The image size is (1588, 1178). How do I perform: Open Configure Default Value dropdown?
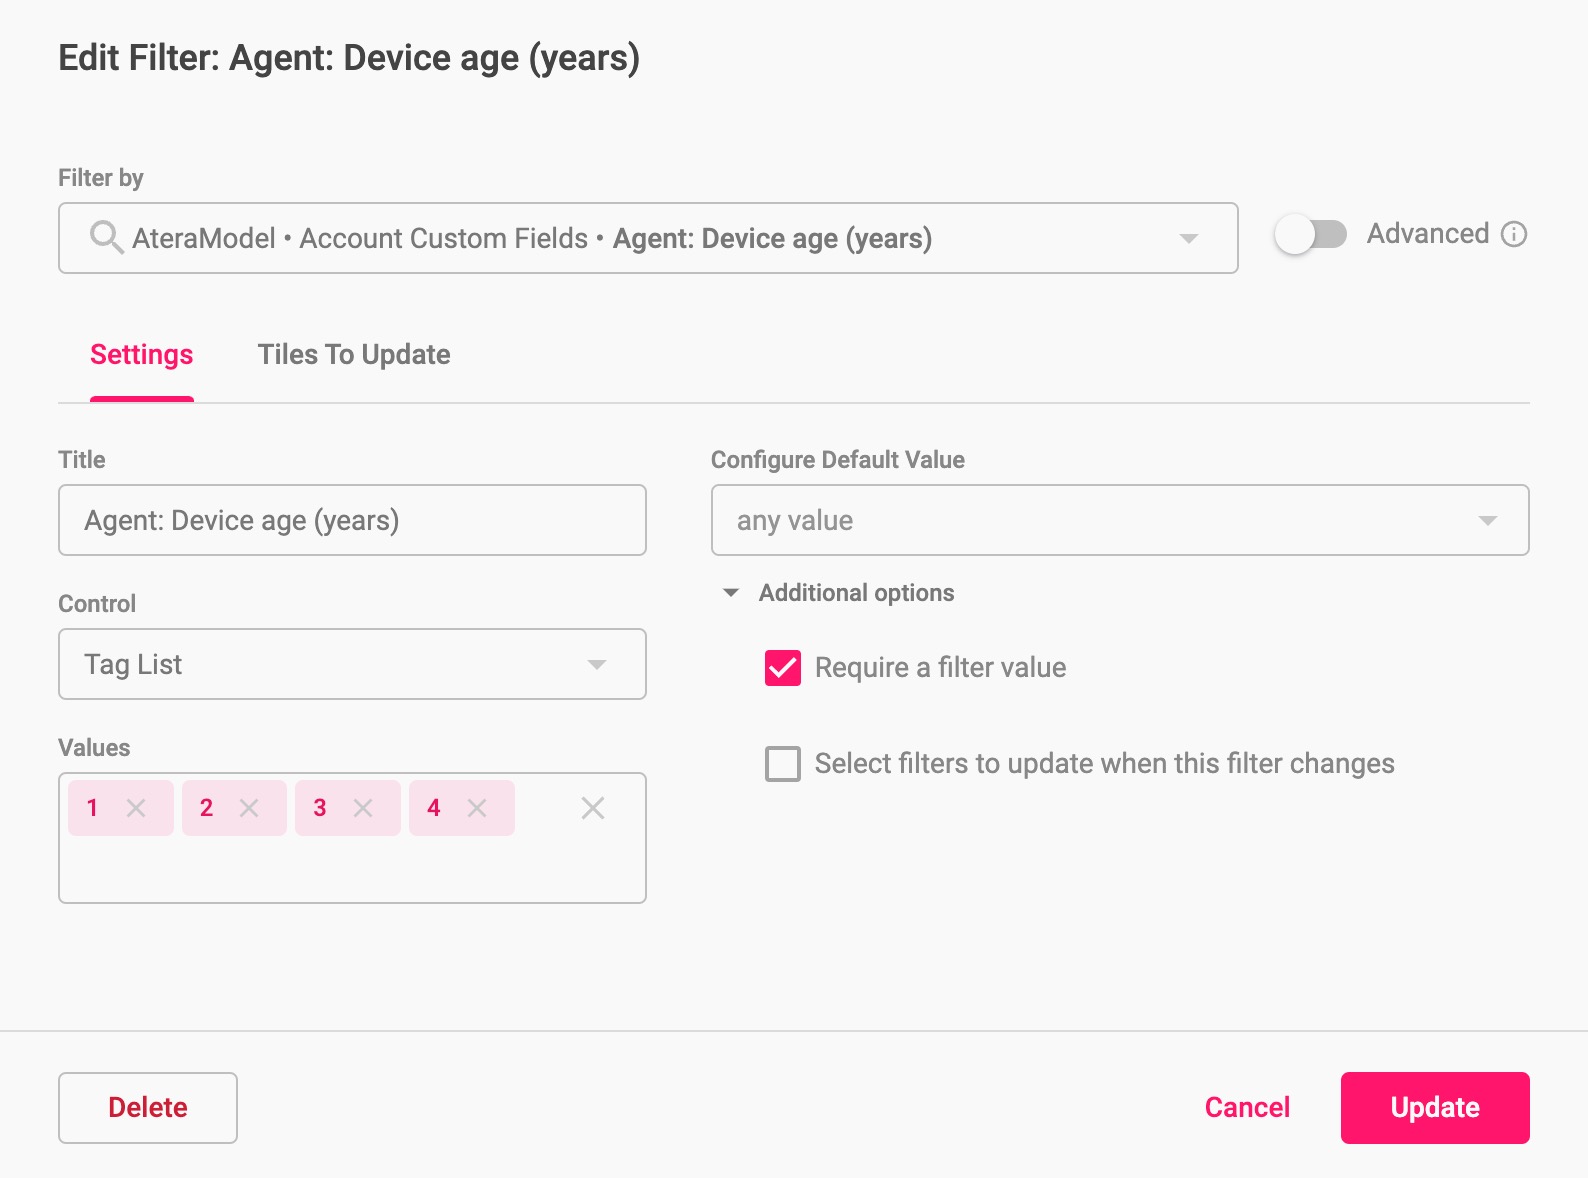1120,520
